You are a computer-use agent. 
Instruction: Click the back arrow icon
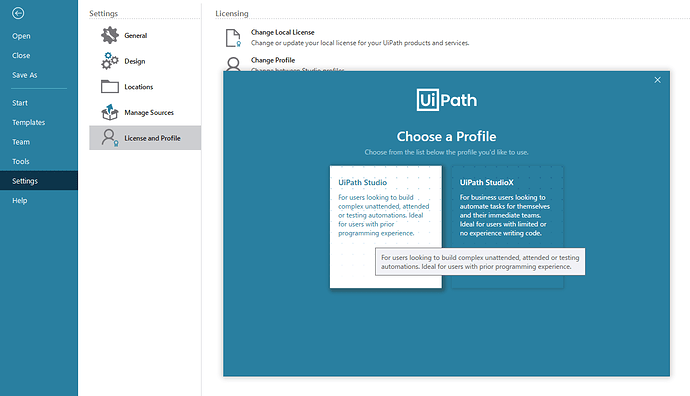pyautogui.click(x=18, y=13)
